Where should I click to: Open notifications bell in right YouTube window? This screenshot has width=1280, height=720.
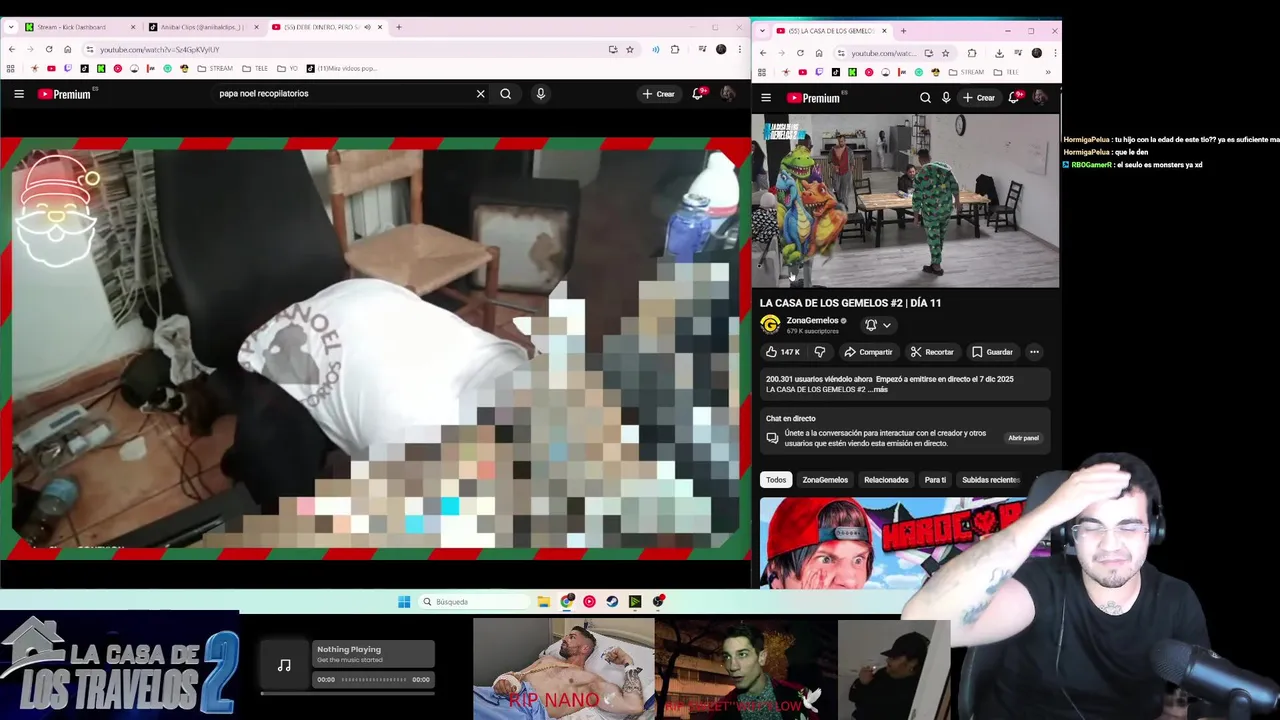pos(1014,97)
